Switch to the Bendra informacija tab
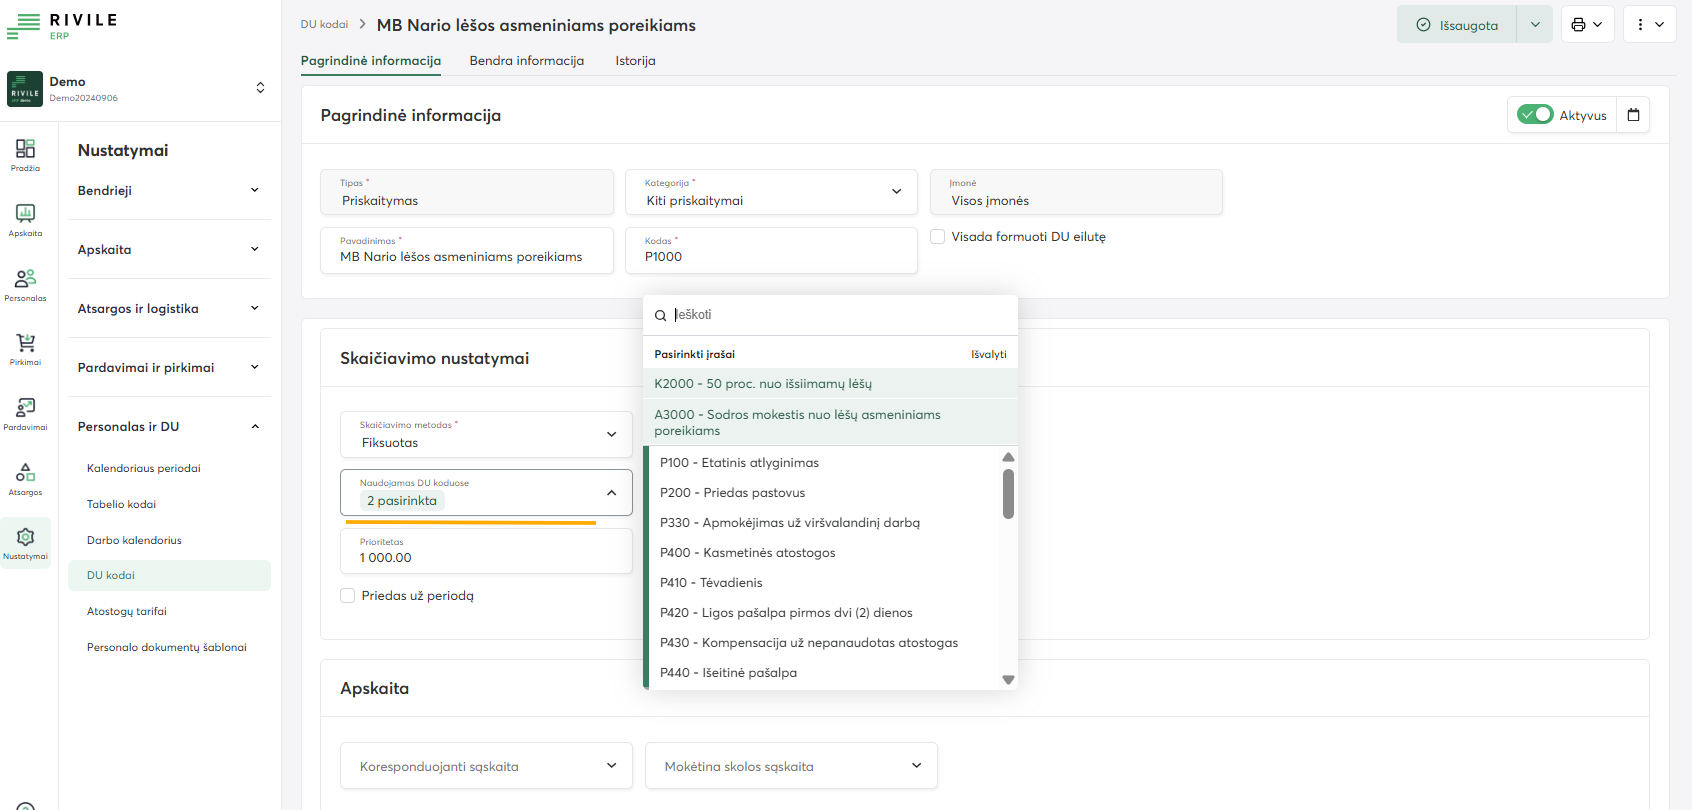 [x=526, y=61]
